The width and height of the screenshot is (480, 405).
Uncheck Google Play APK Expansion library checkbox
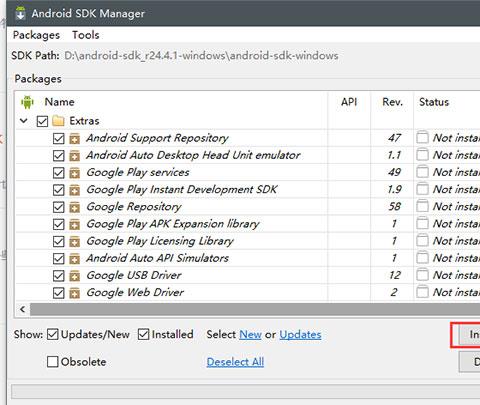pyautogui.click(x=59, y=224)
